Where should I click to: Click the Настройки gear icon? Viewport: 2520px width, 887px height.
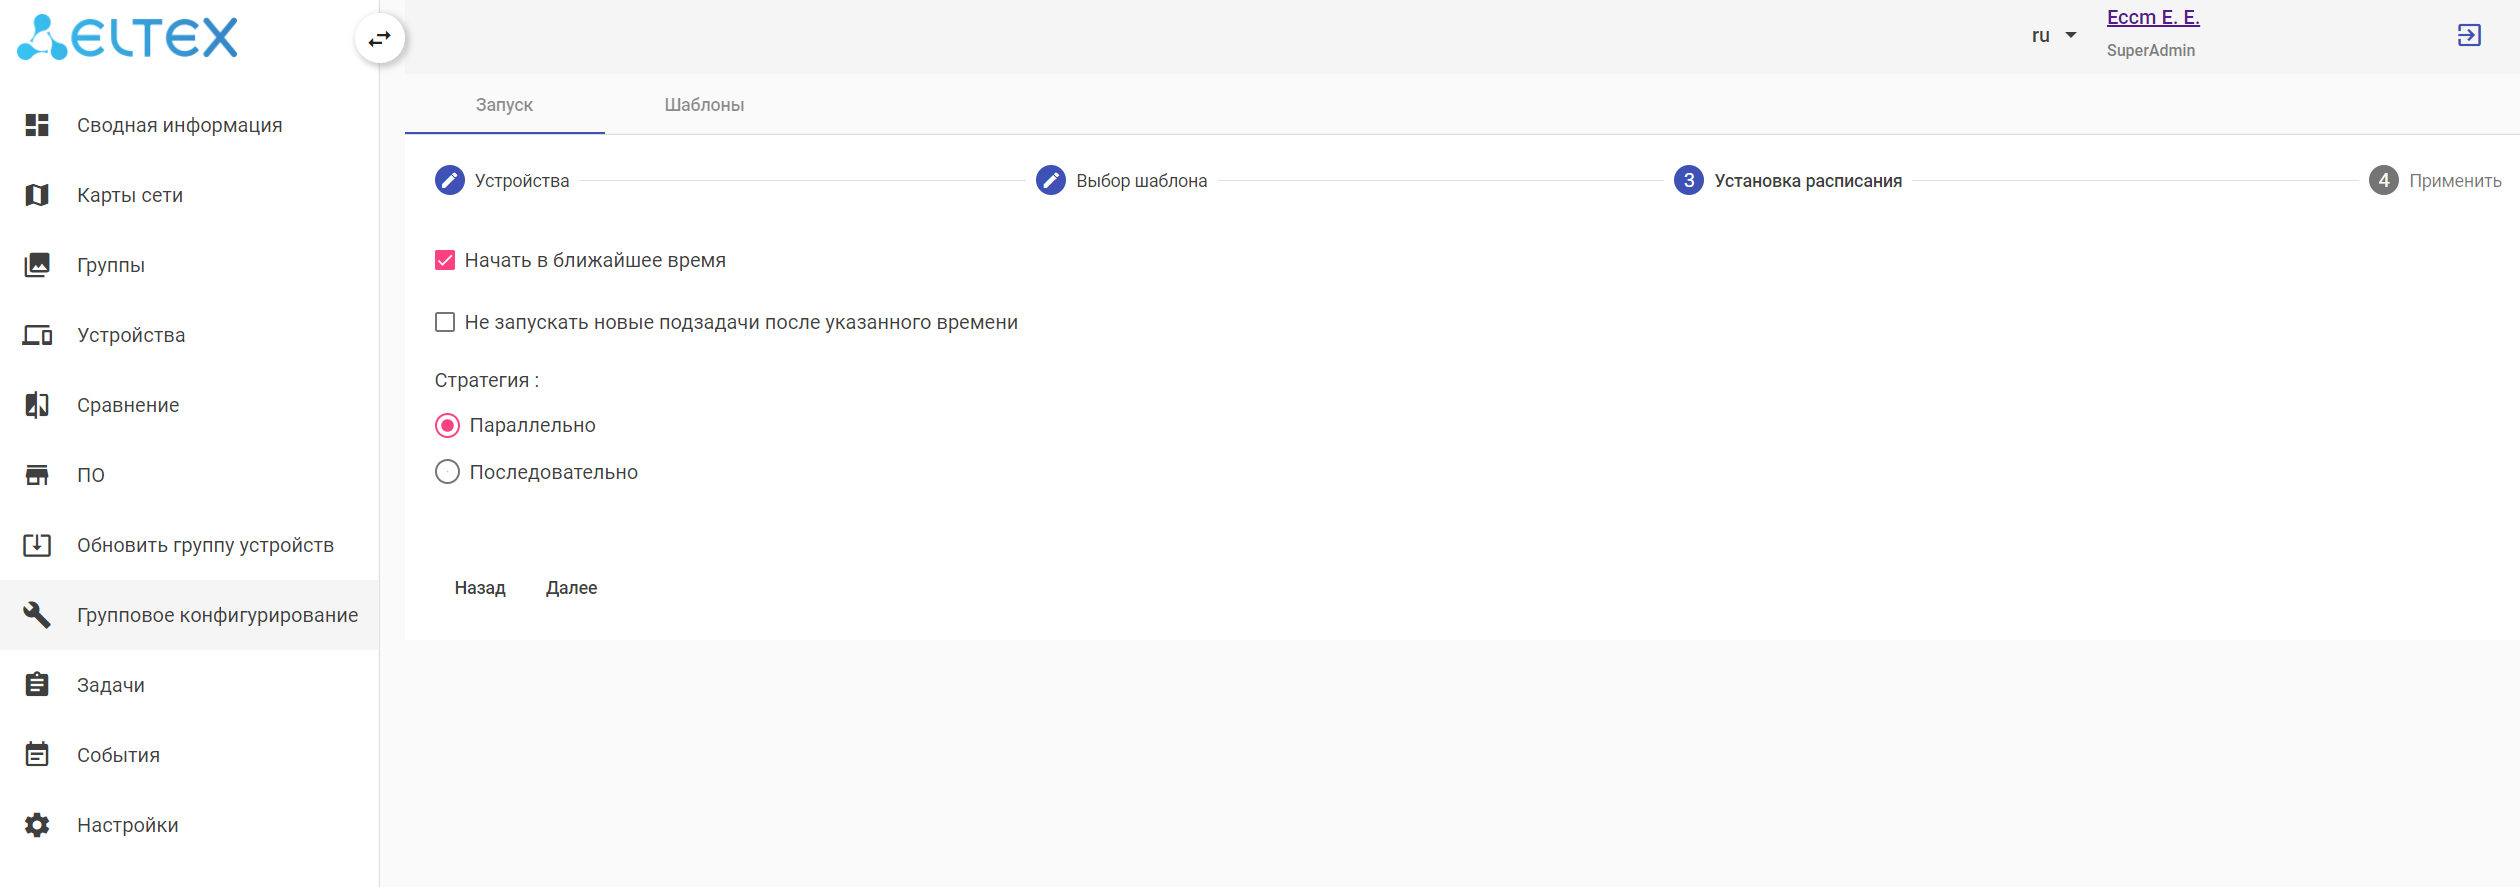[x=37, y=825]
